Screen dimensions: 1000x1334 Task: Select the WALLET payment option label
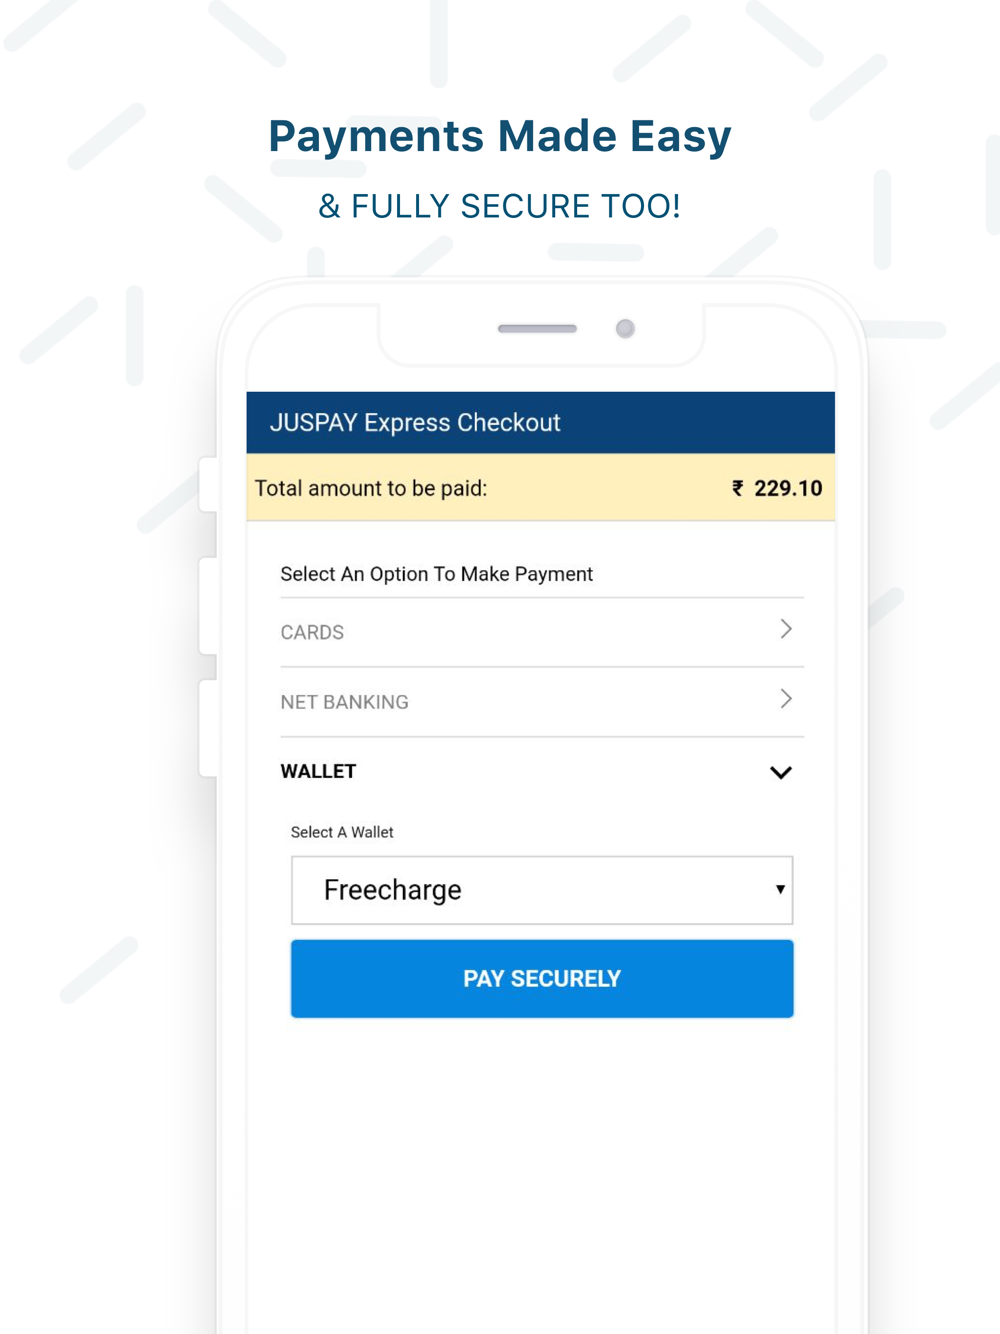pyautogui.click(x=318, y=771)
